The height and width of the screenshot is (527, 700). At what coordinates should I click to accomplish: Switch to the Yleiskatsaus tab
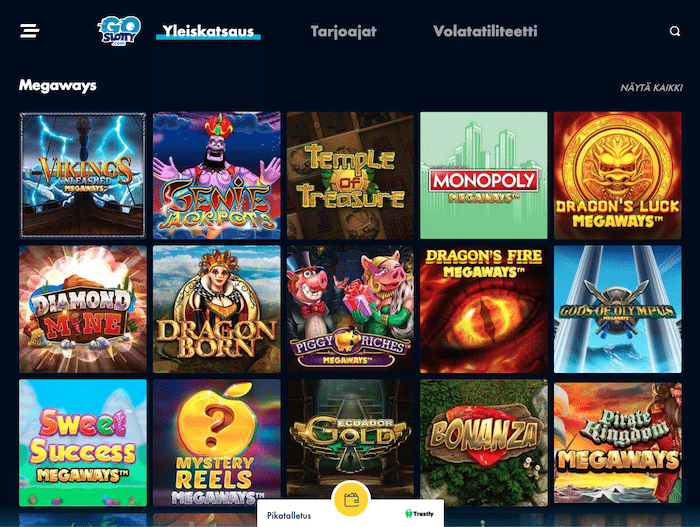pos(208,31)
